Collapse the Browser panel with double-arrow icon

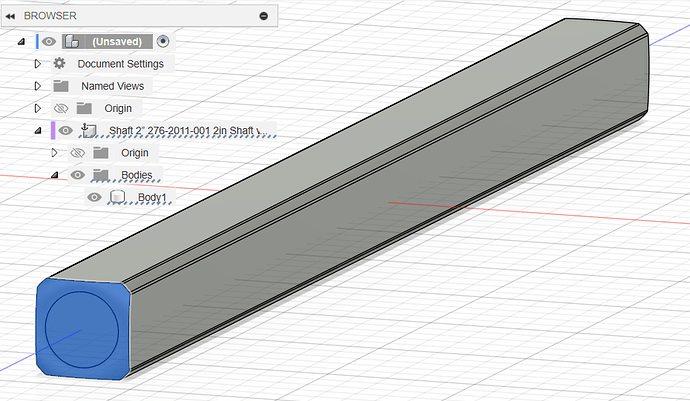tap(10, 16)
